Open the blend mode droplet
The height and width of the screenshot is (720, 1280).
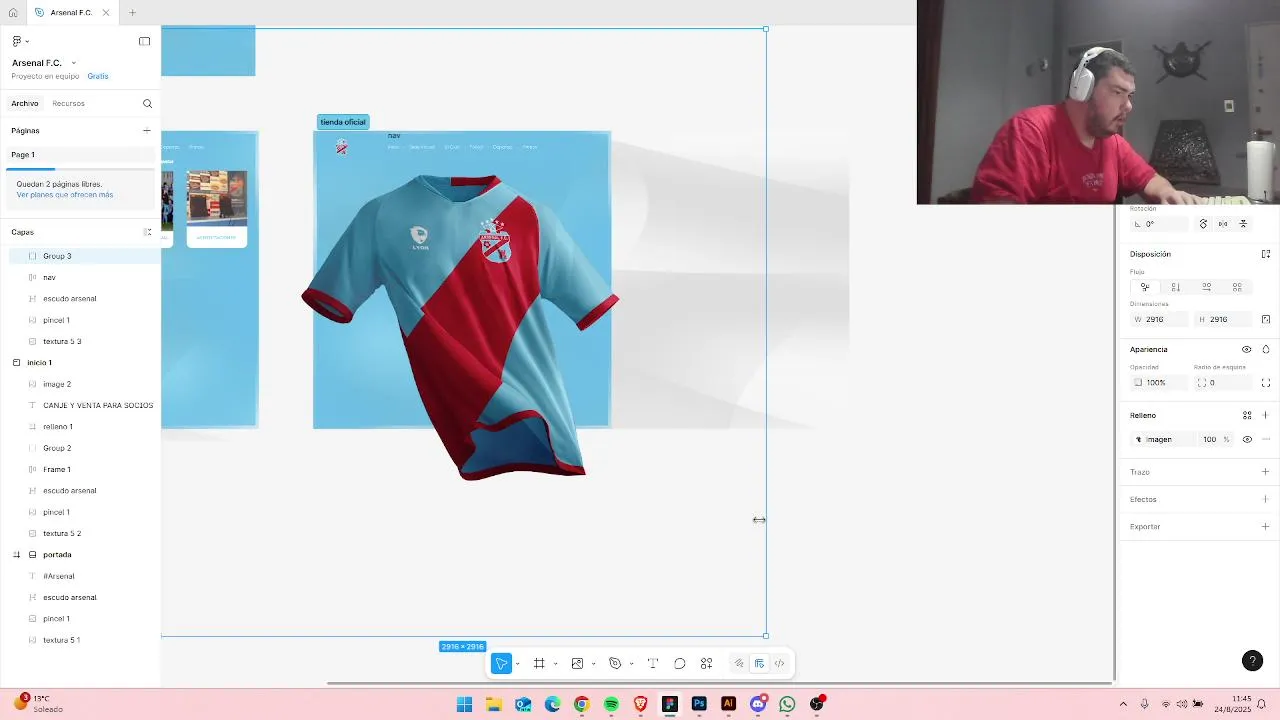click(x=1265, y=349)
